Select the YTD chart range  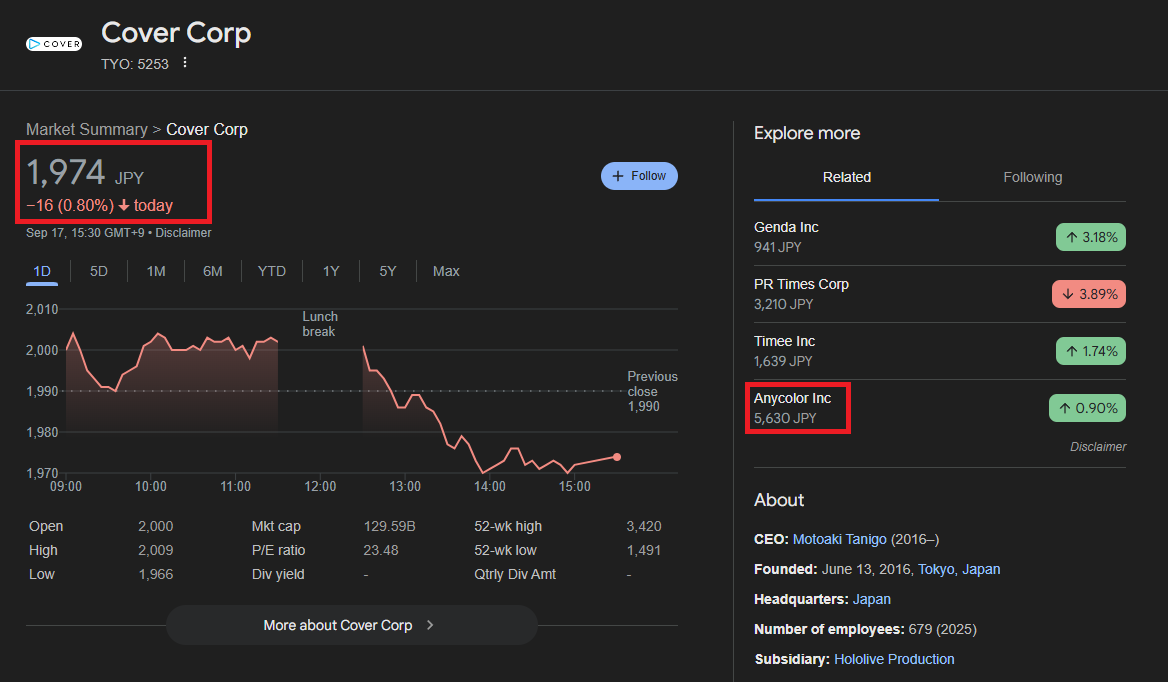pyautogui.click(x=271, y=271)
